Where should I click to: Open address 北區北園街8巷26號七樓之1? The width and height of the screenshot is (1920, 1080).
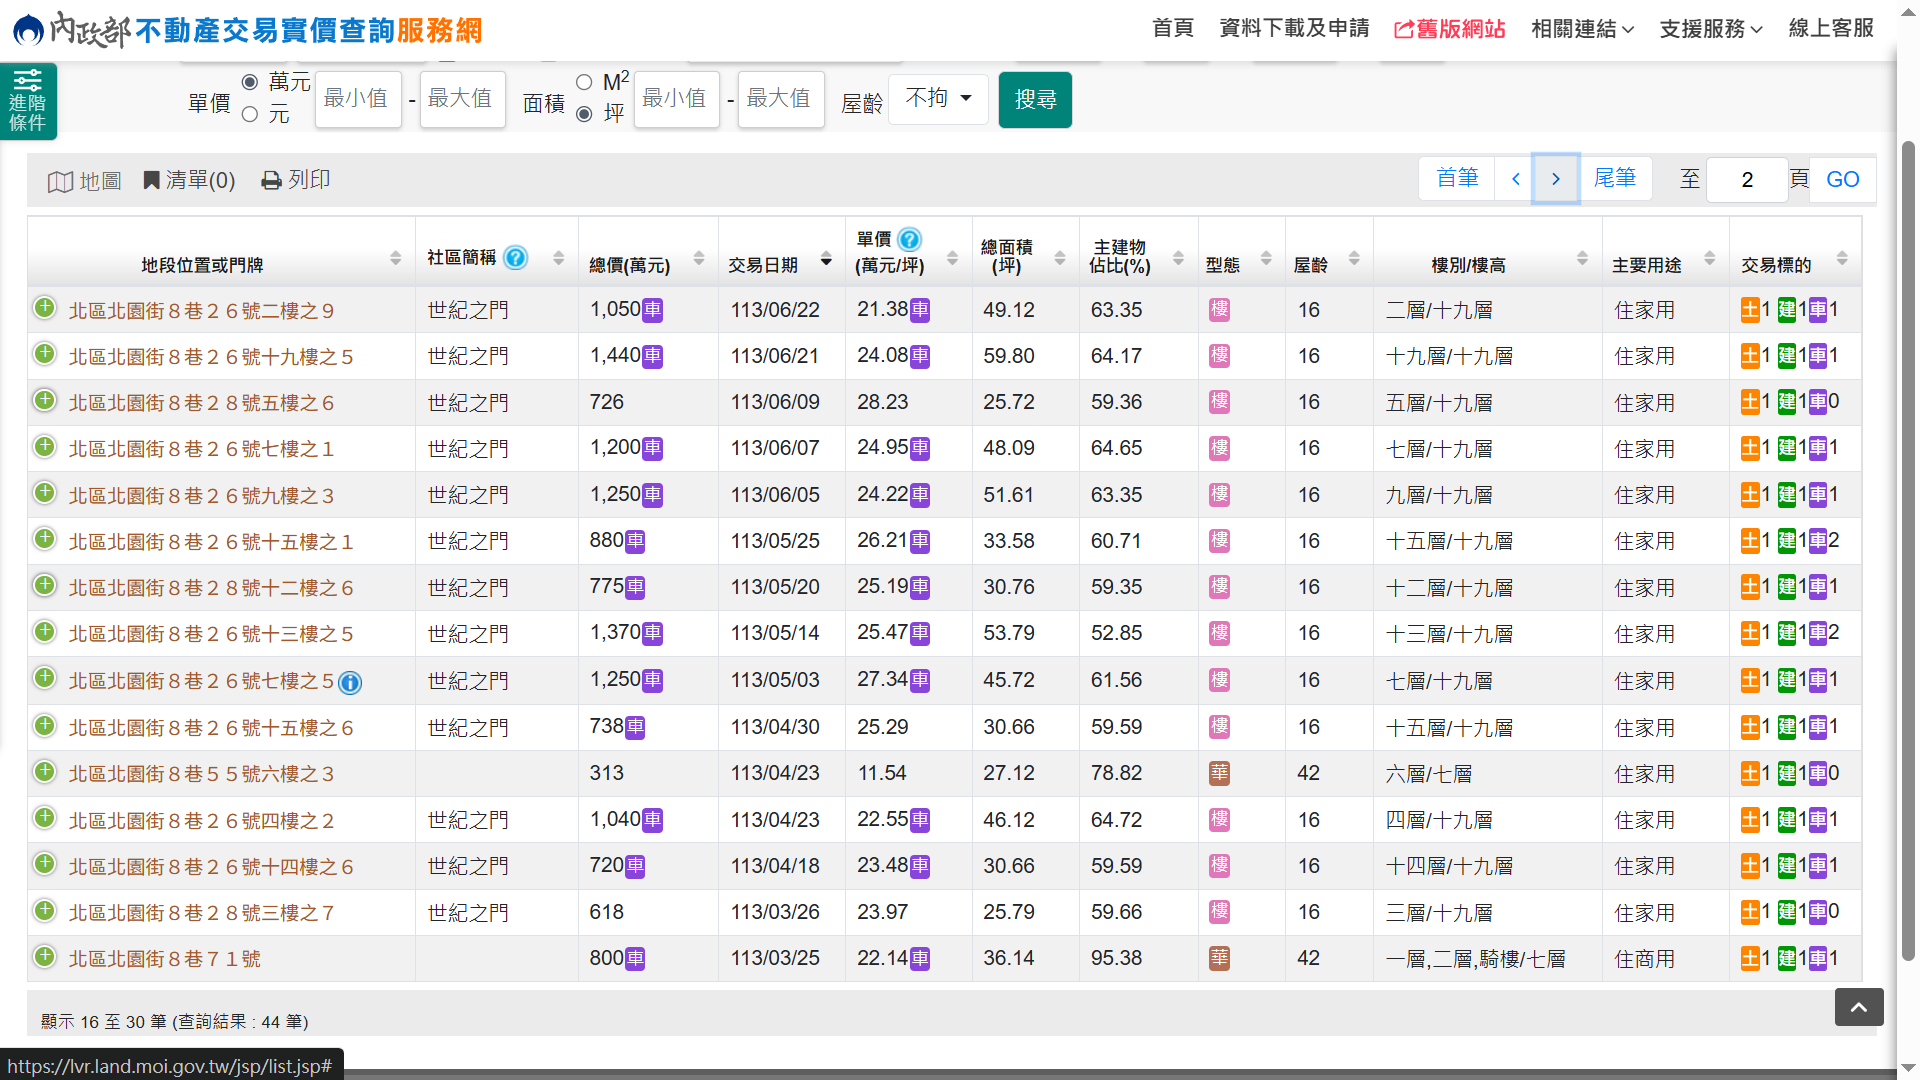click(200, 449)
